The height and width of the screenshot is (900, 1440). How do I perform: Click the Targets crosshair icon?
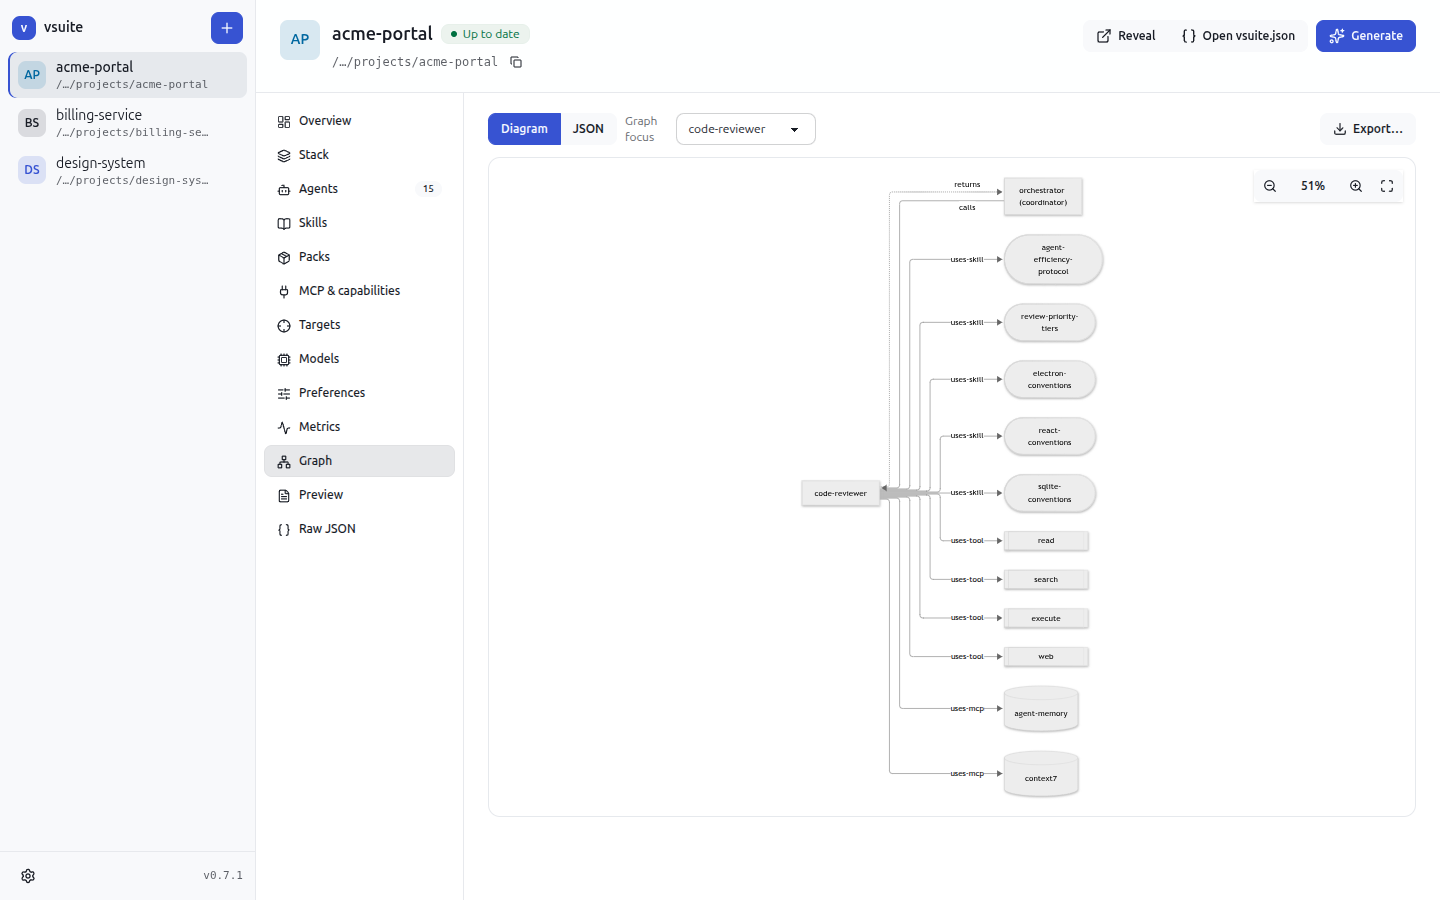point(284,325)
